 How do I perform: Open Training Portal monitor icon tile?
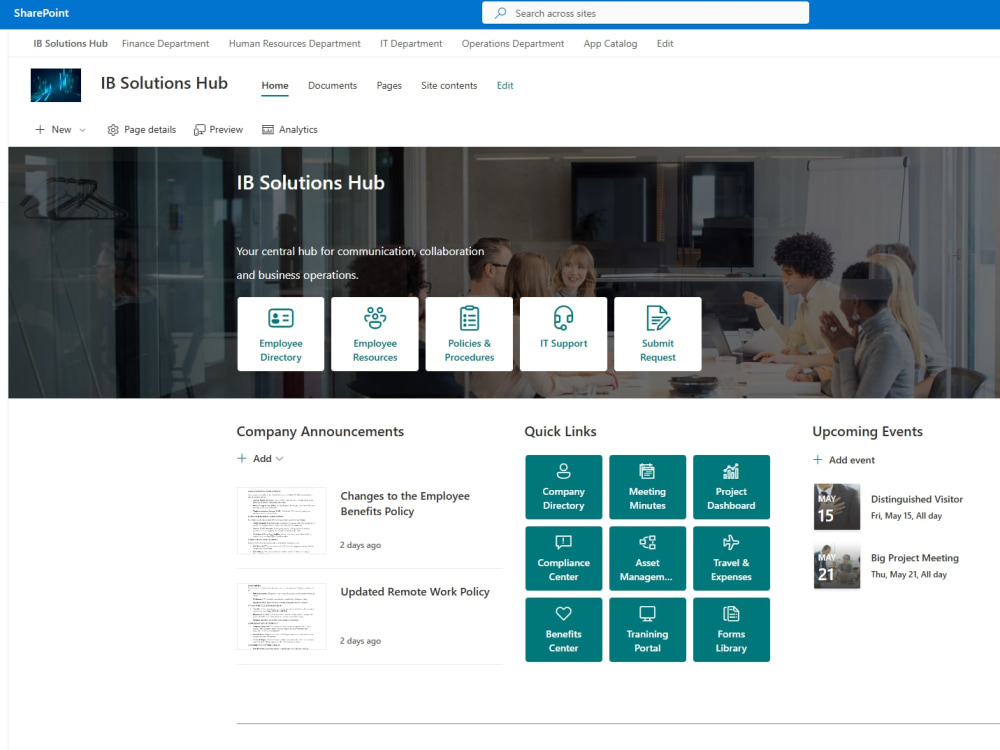click(x=647, y=614)
